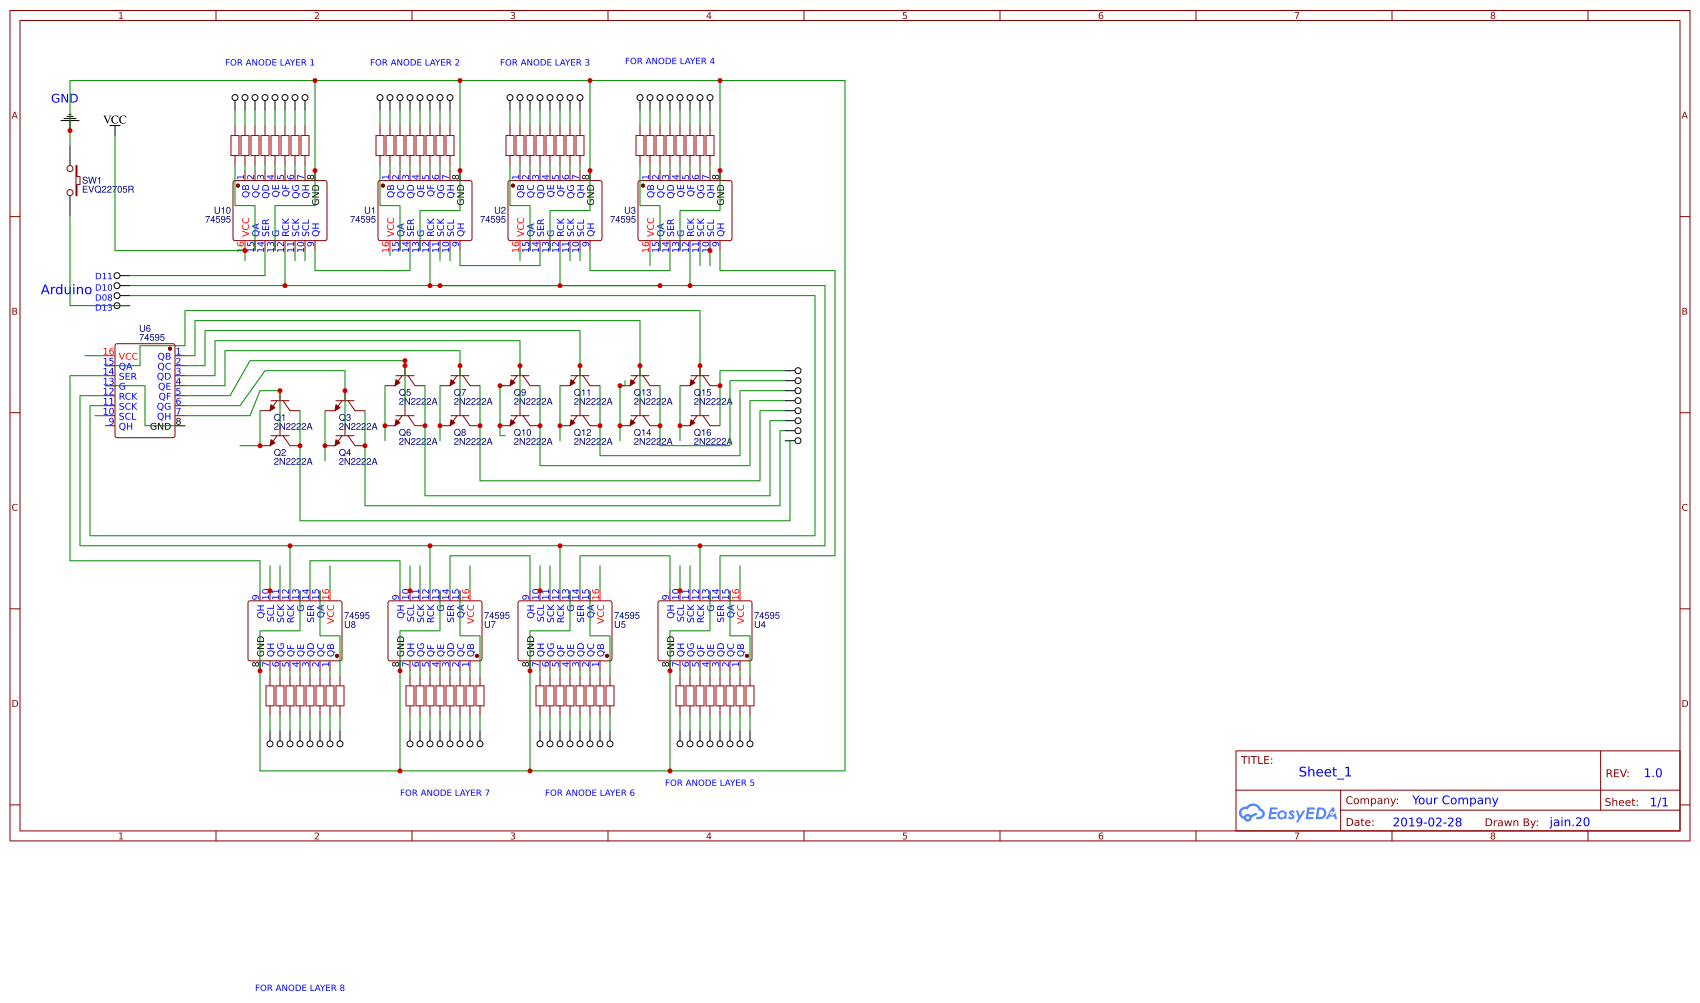1700x1003 pixels.
Task: Select the U6 74595 shift register chip
Action: click(x=145, y=391)
